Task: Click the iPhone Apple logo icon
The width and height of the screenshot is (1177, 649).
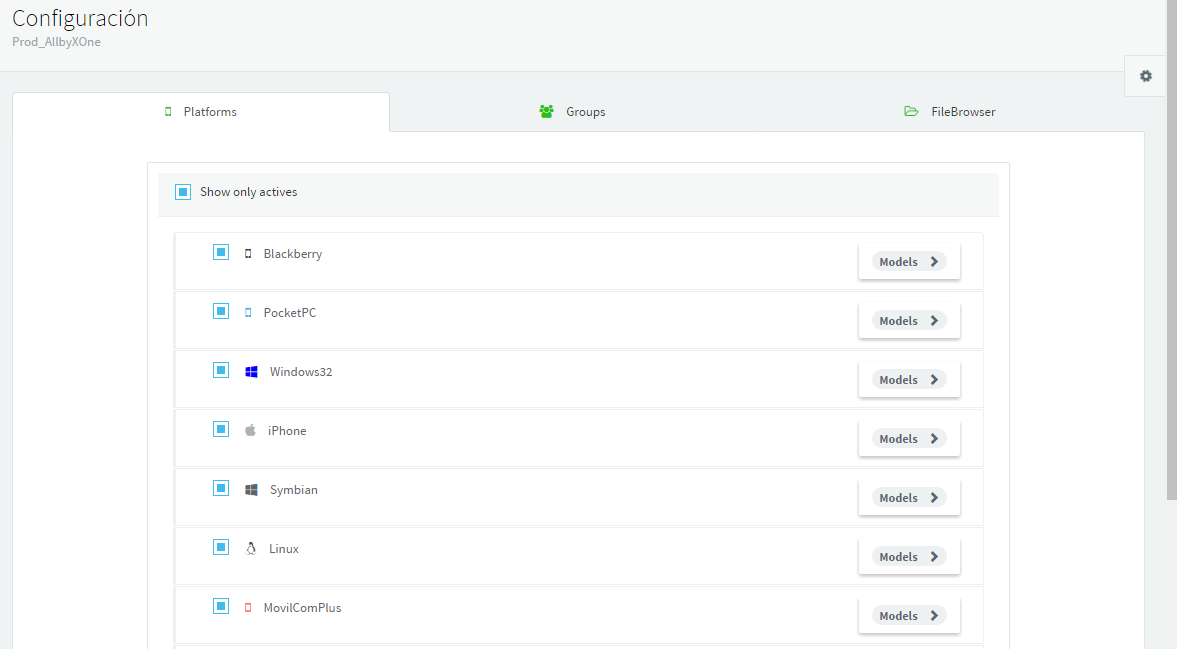Action: tap(250, 430)
